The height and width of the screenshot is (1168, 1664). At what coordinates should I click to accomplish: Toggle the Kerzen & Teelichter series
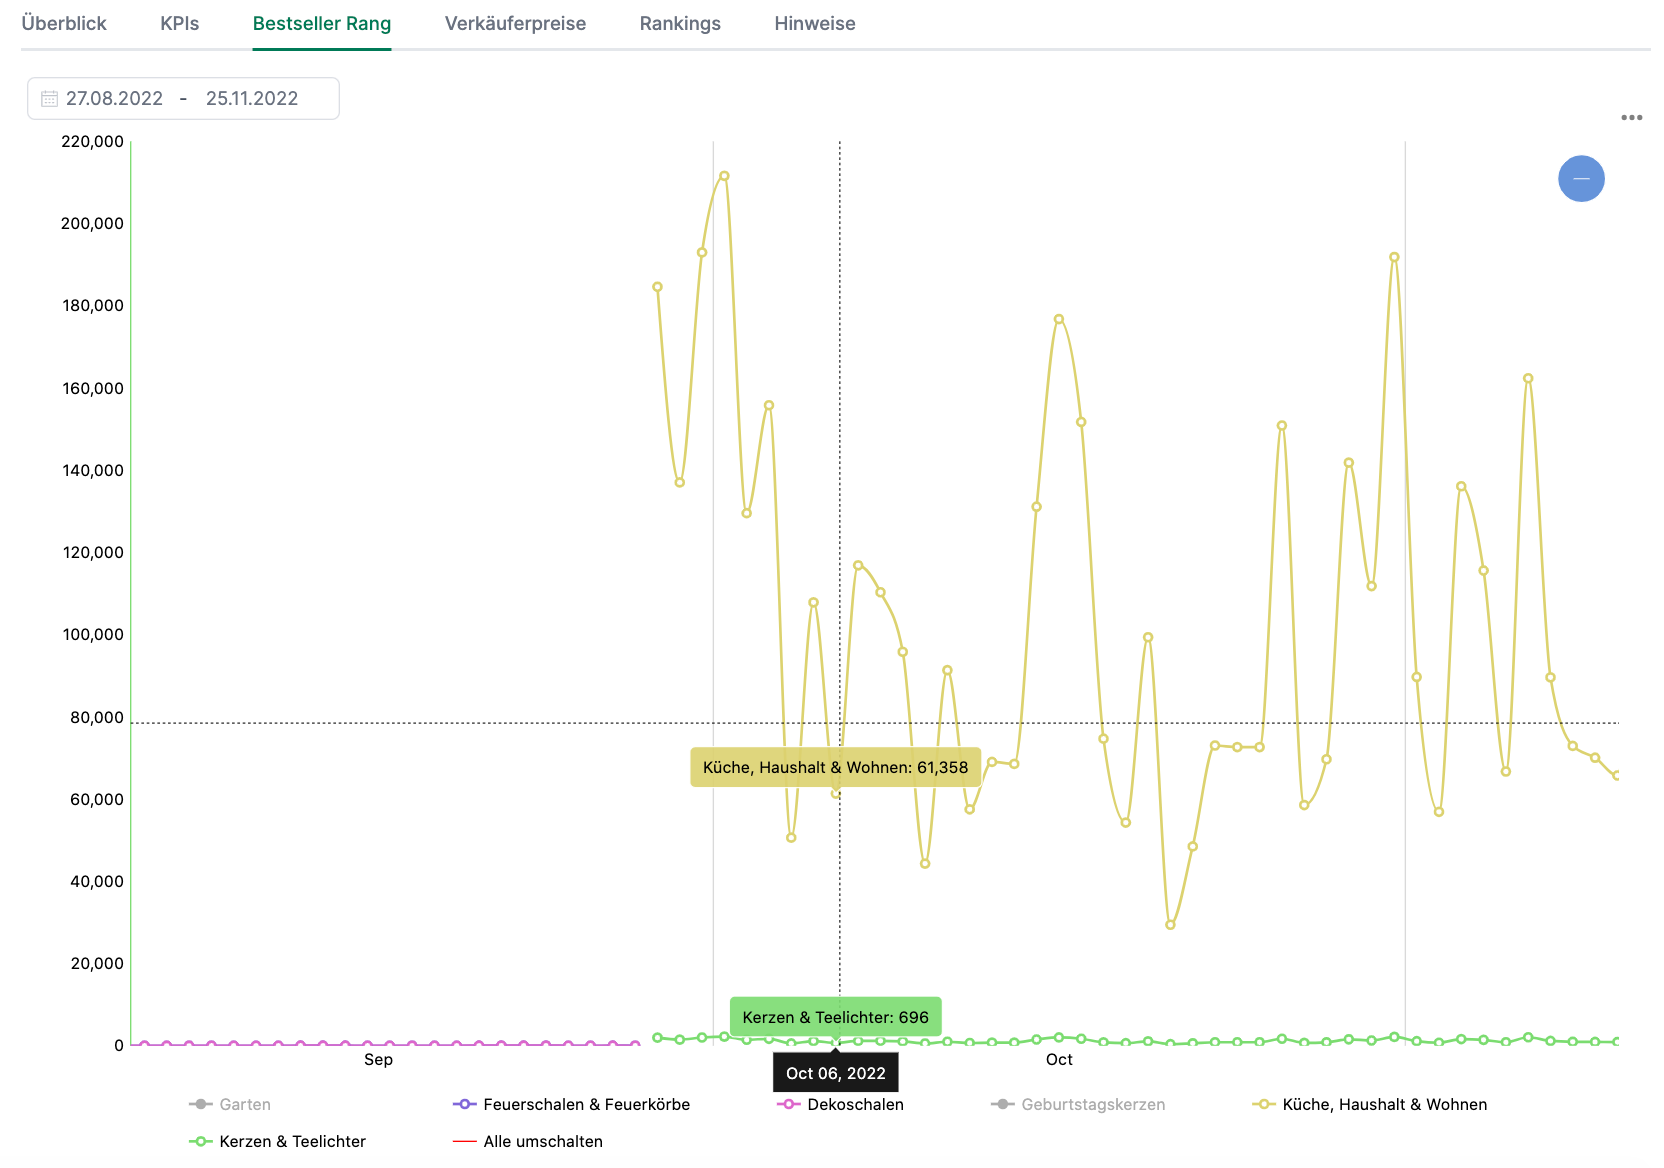[292, 1141]
